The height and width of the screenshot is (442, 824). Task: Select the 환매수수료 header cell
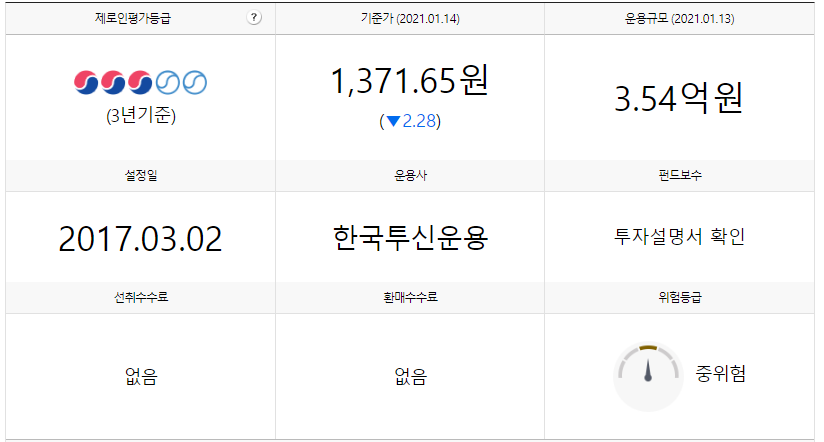click(x=410, y=297)
